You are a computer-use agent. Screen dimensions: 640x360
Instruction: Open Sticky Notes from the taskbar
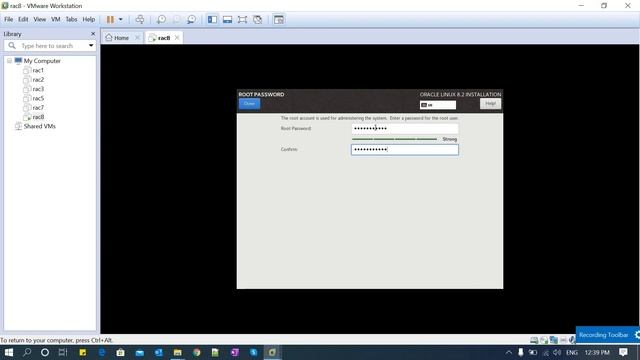pyautogui.click(x=83, y=352)
